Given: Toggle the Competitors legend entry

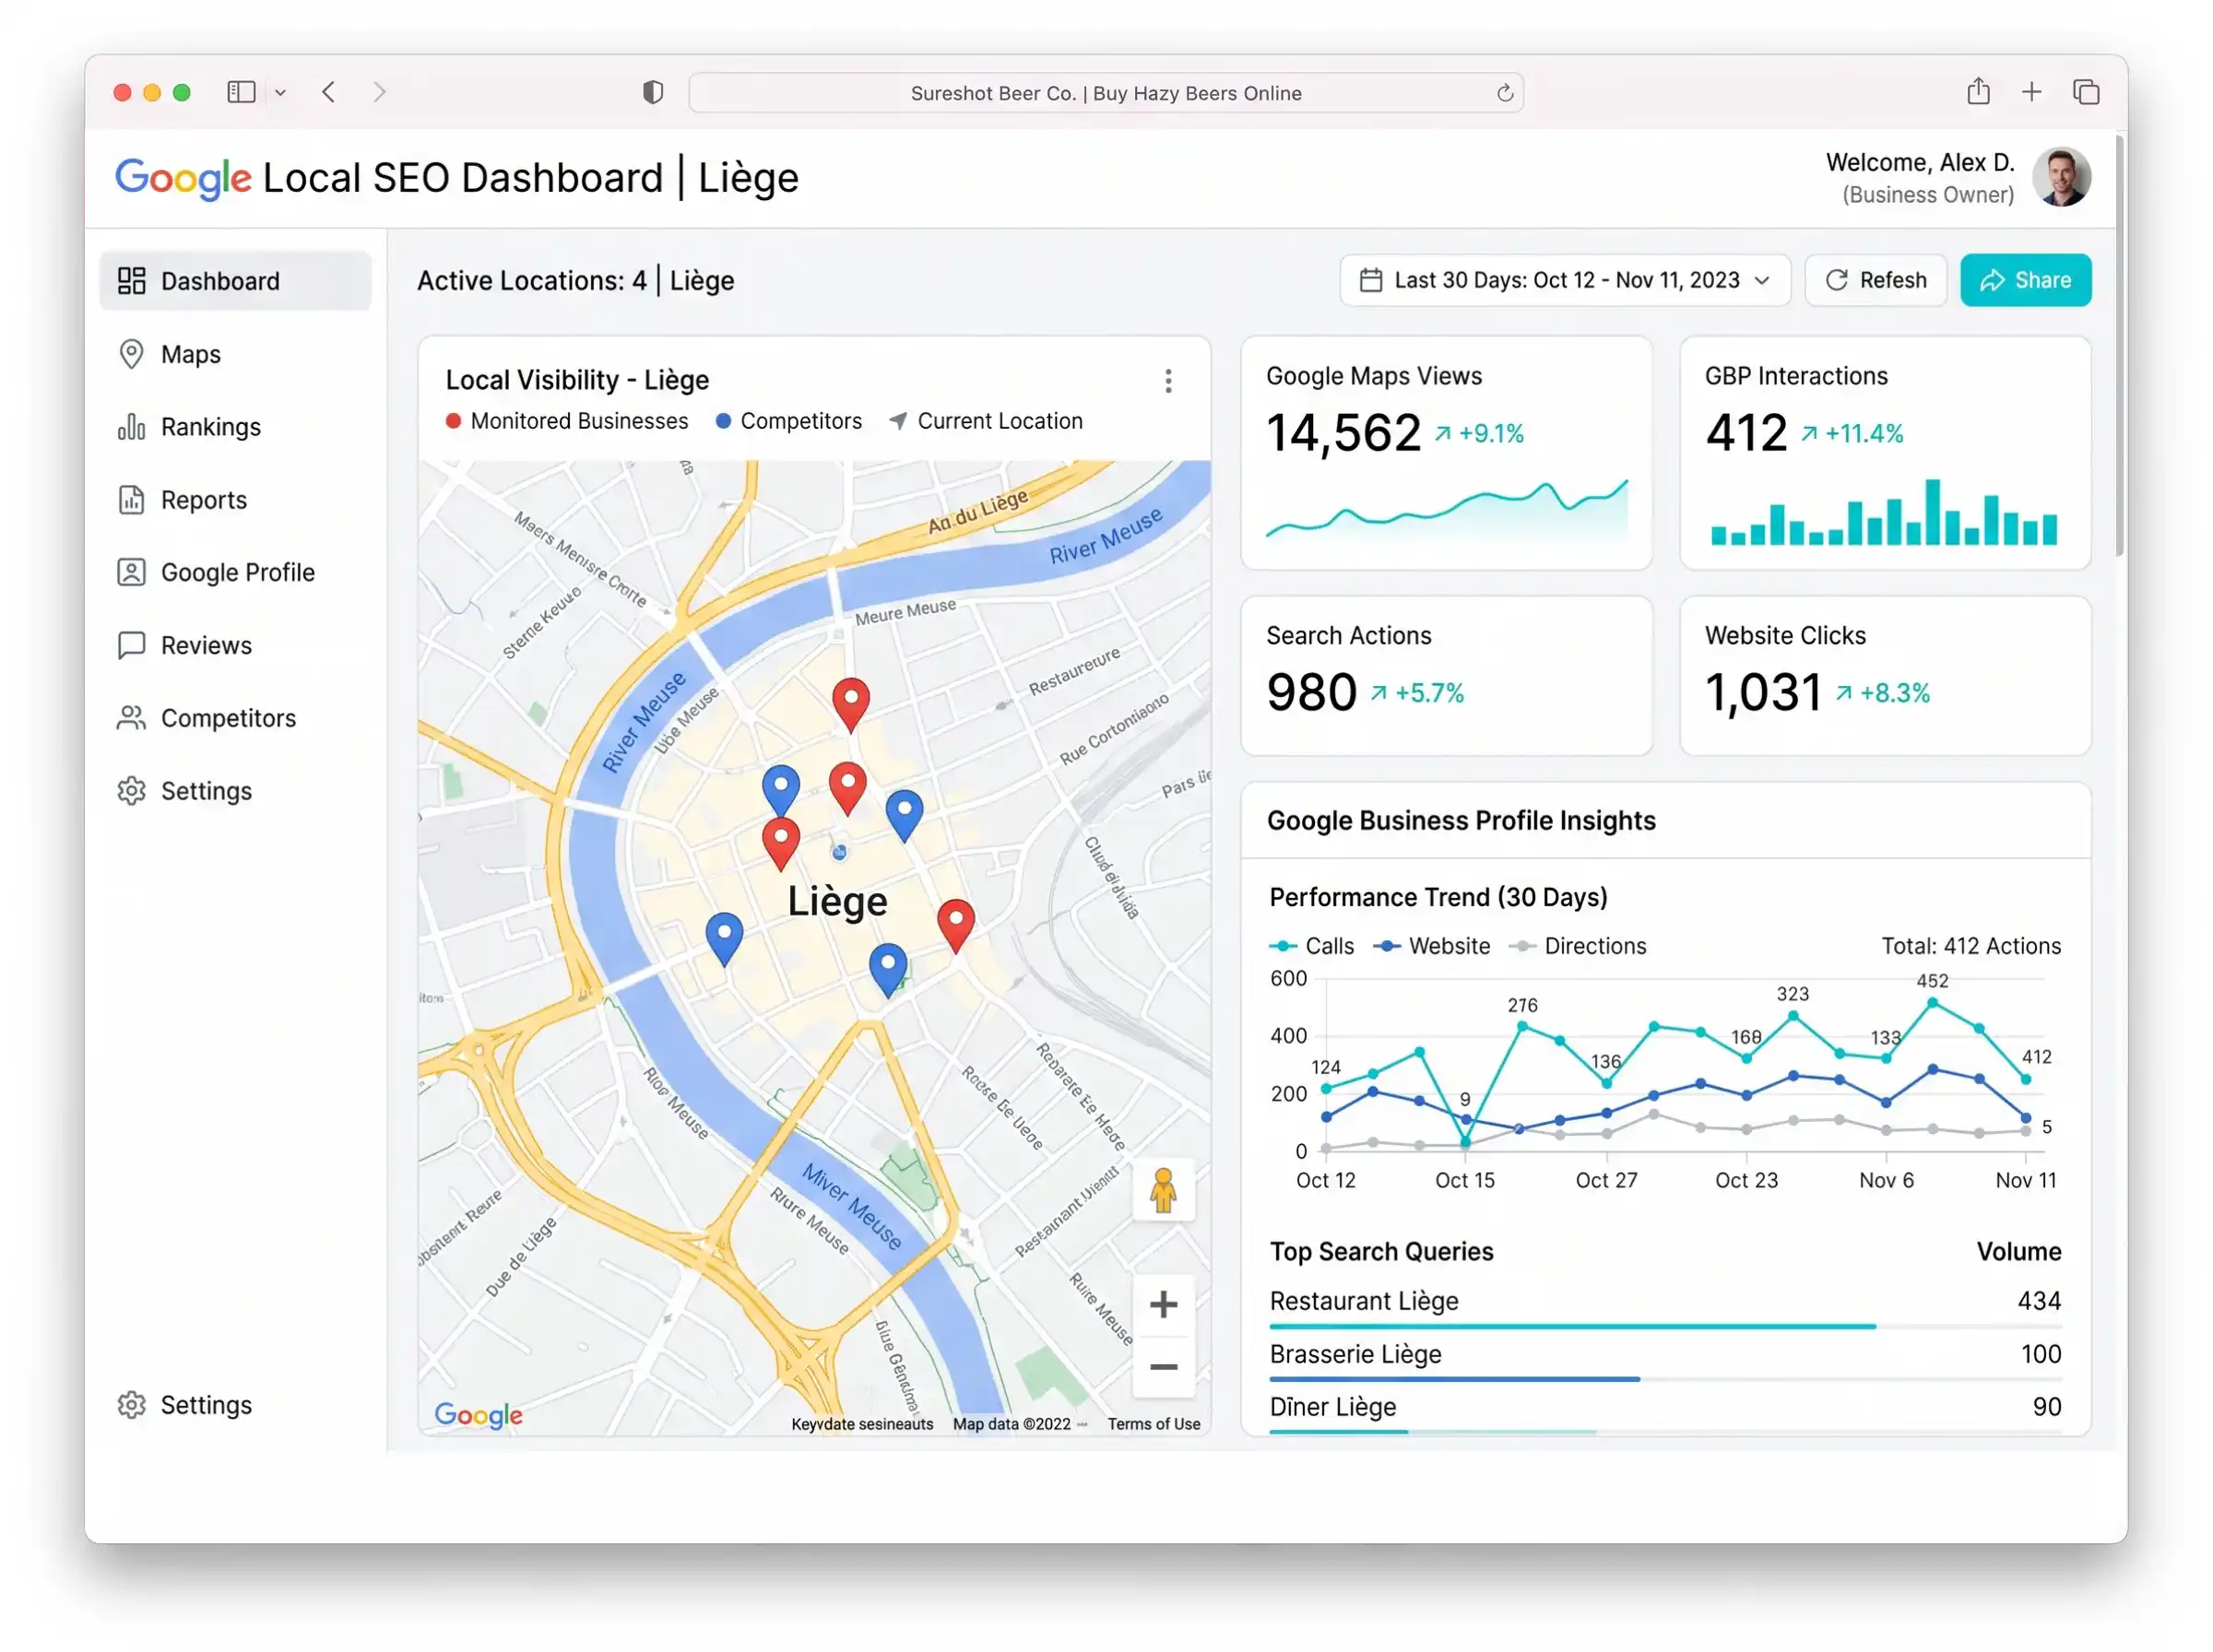Looking at the screenshot, I should 789,421.
